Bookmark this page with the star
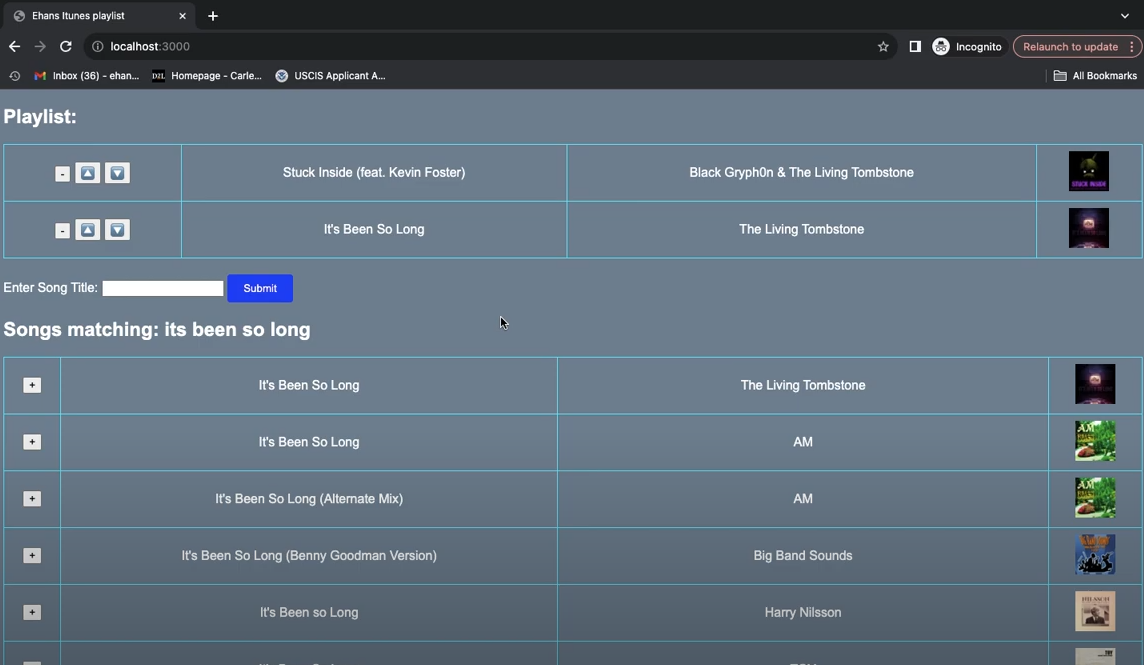This screenshot has height=665, width=1144. tap(883, 46)
